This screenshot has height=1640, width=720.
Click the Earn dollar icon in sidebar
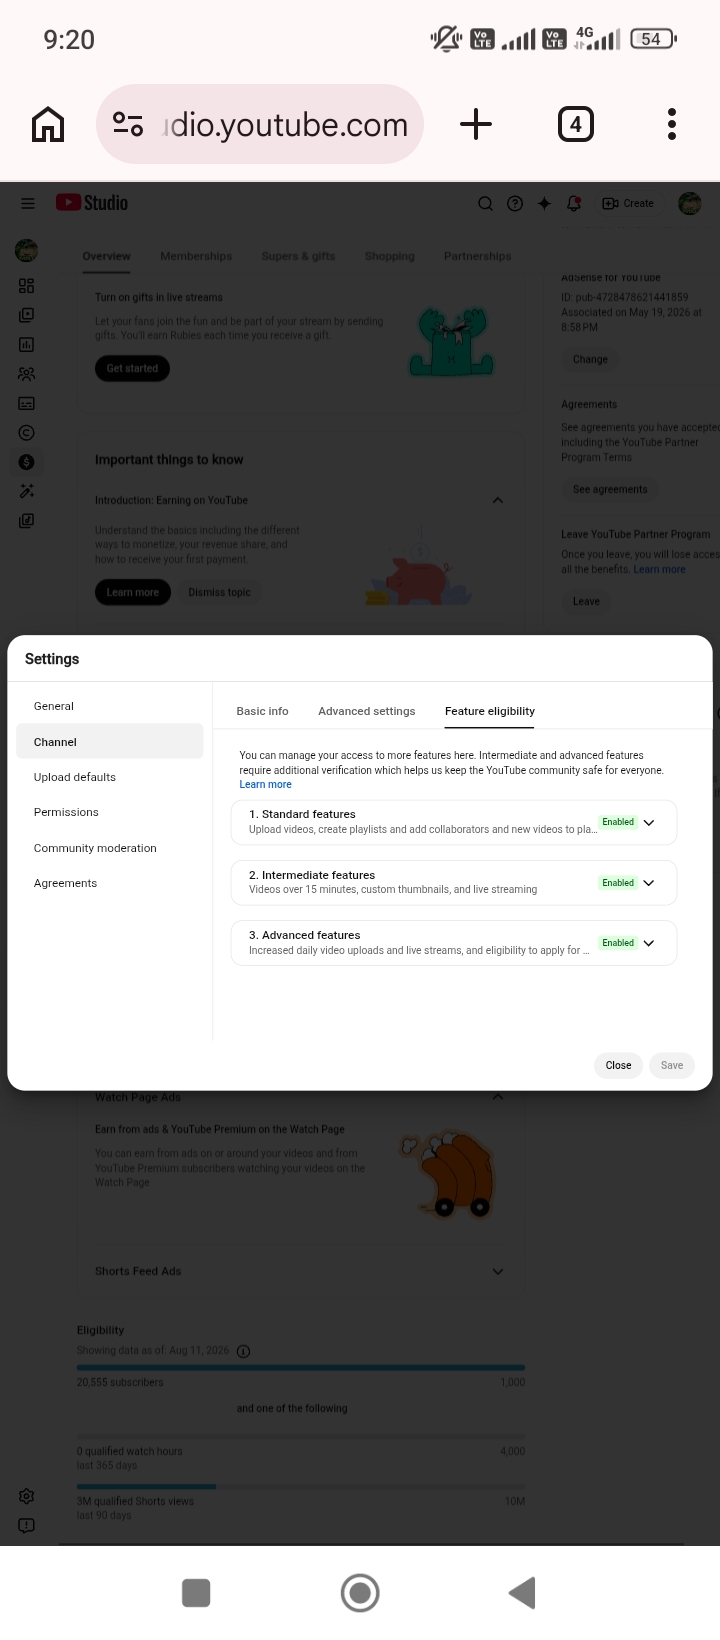coord(27,462)
